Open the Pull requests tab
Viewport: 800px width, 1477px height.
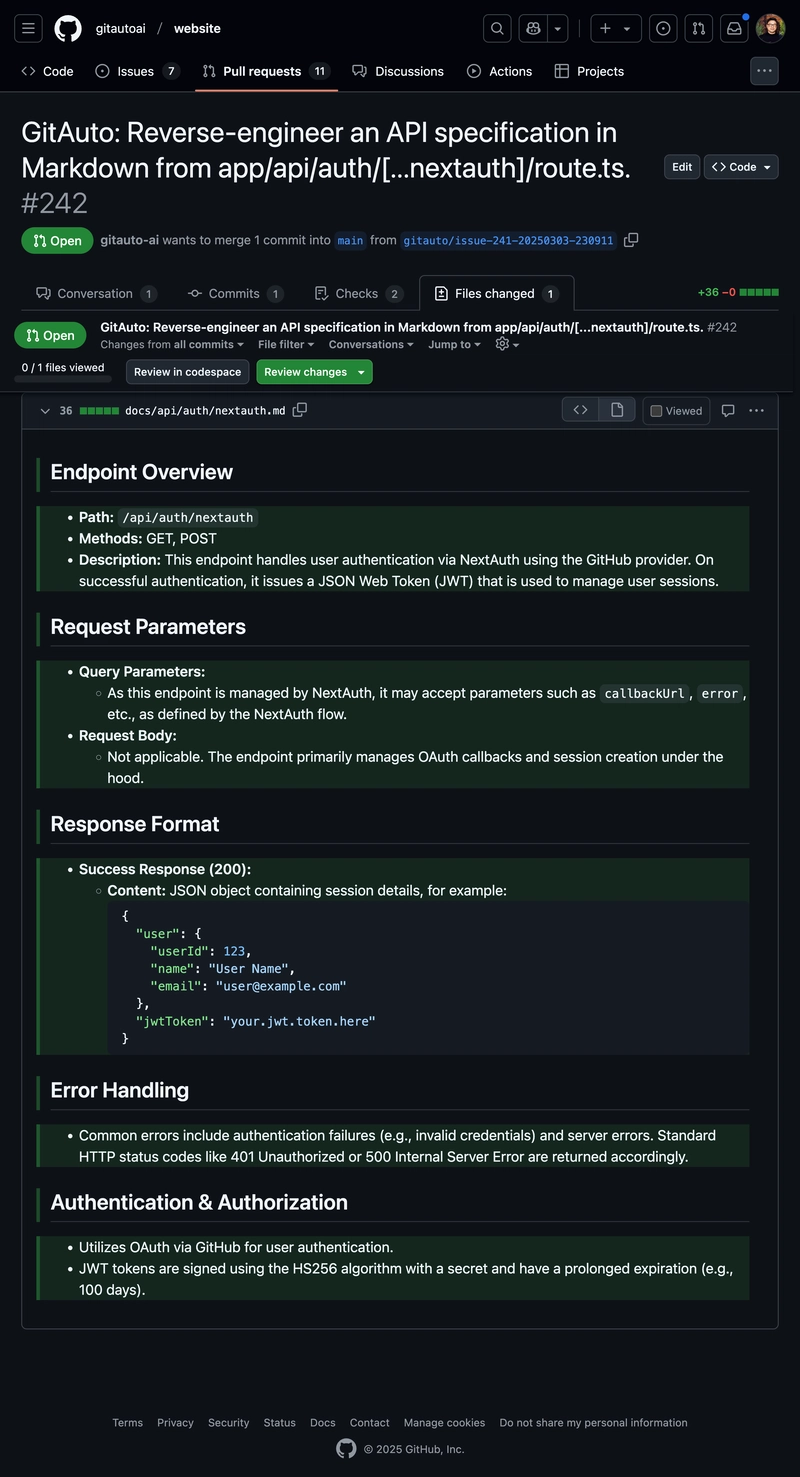pos(266,71)
